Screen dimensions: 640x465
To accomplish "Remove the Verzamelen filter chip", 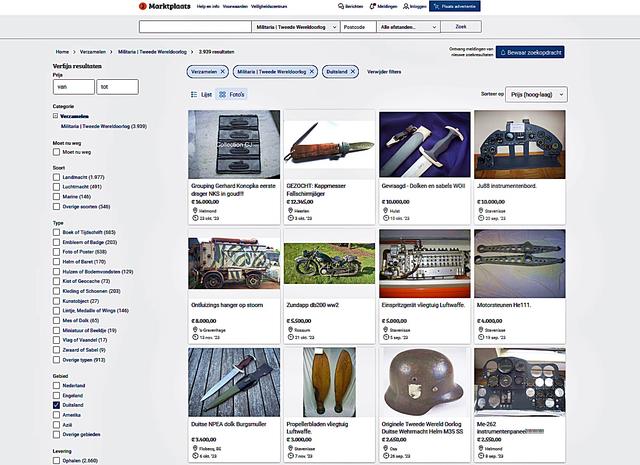I will pos(222,72).
